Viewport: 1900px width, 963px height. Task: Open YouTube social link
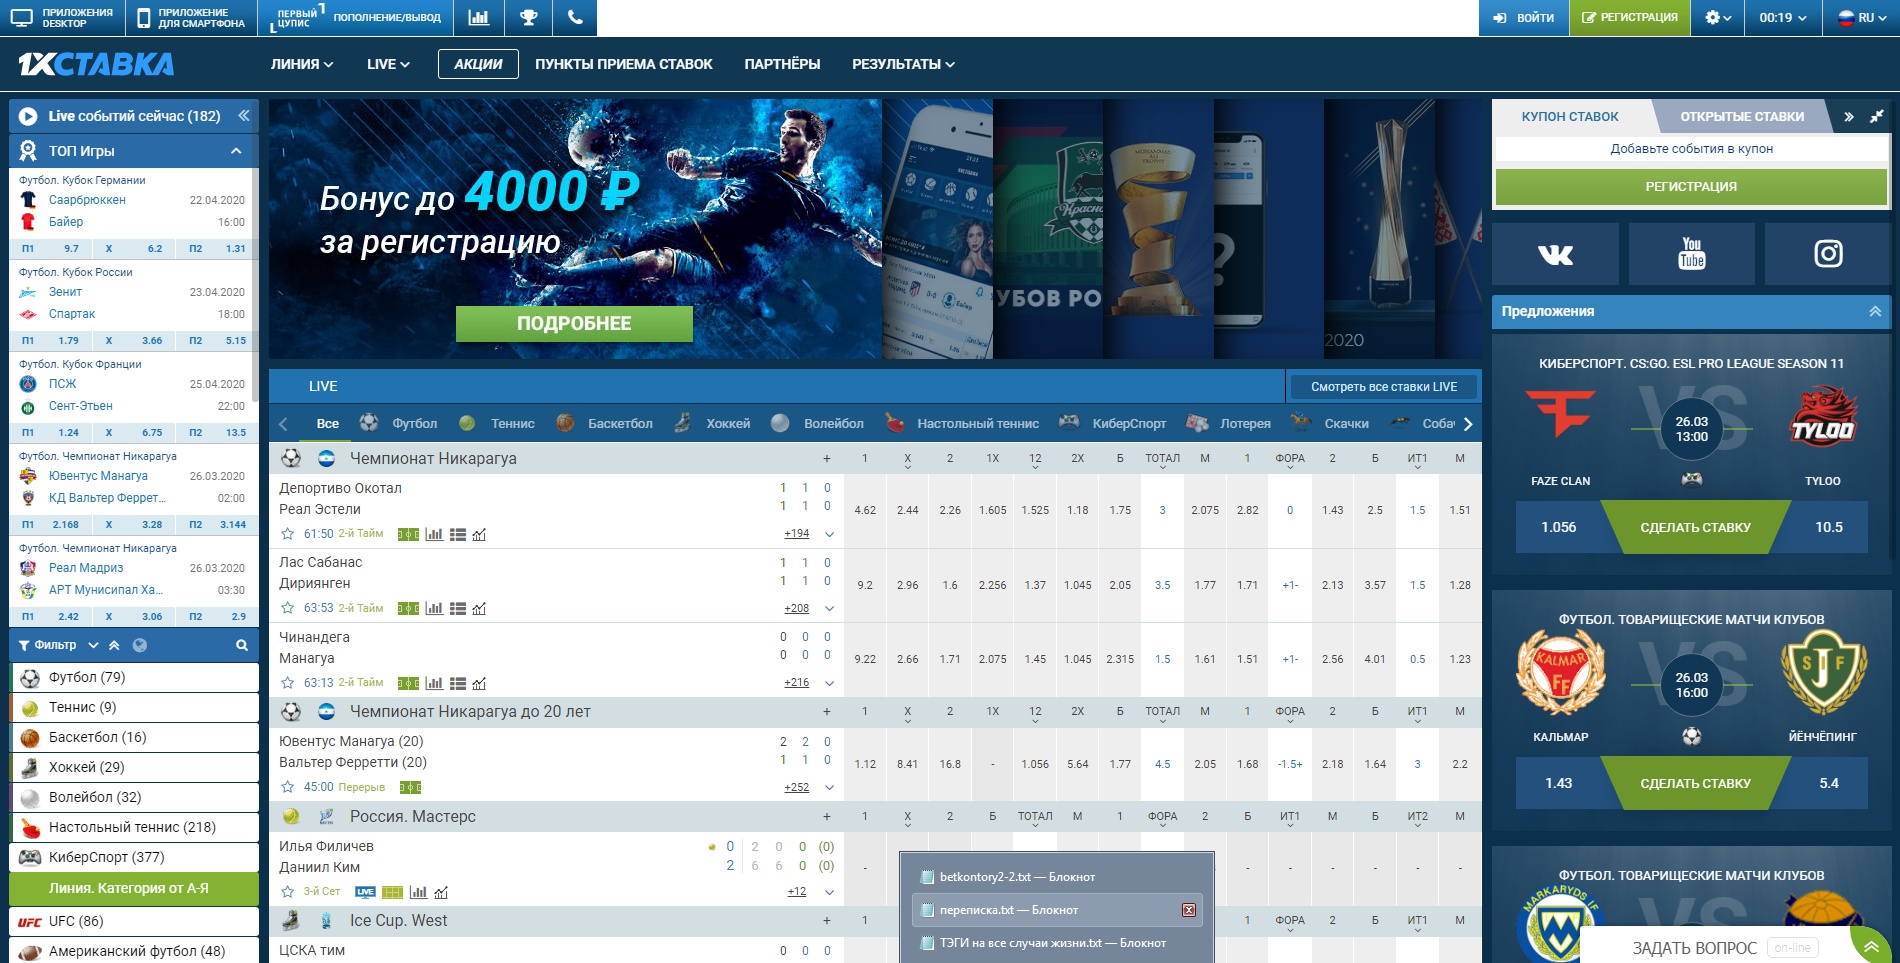1692,254
